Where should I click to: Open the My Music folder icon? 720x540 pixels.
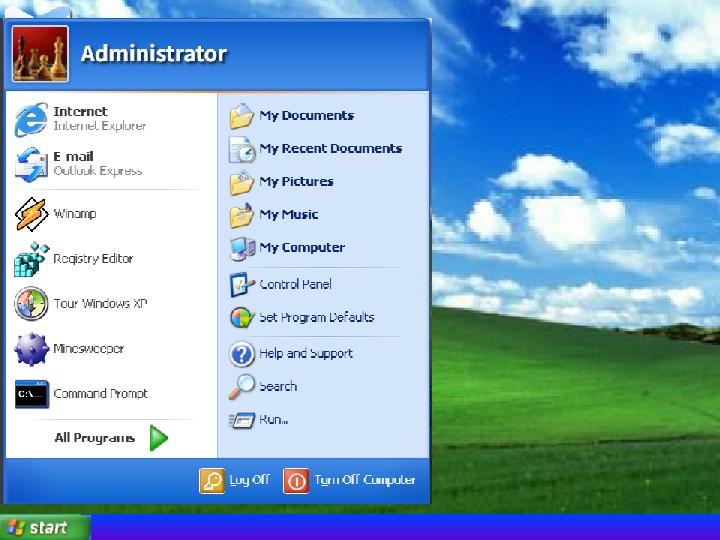[242, 215]
